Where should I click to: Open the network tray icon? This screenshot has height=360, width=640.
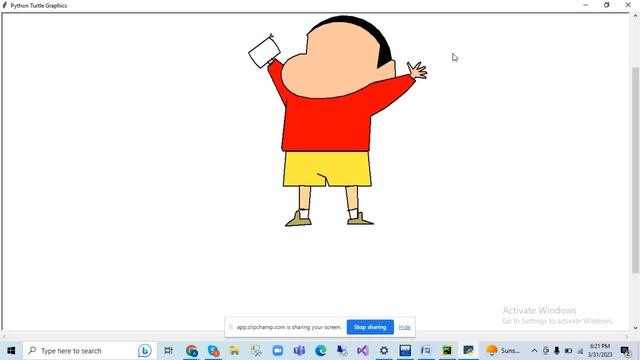[x=580, y=351]
